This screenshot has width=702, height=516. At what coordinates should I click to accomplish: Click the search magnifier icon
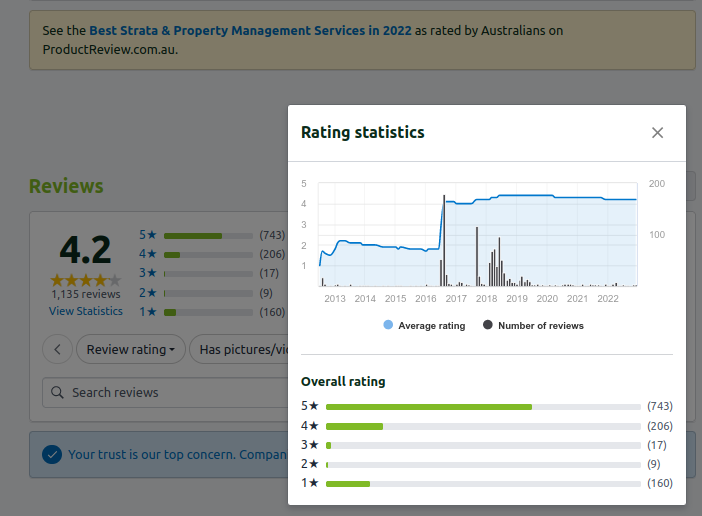click(x=57, y=393)
